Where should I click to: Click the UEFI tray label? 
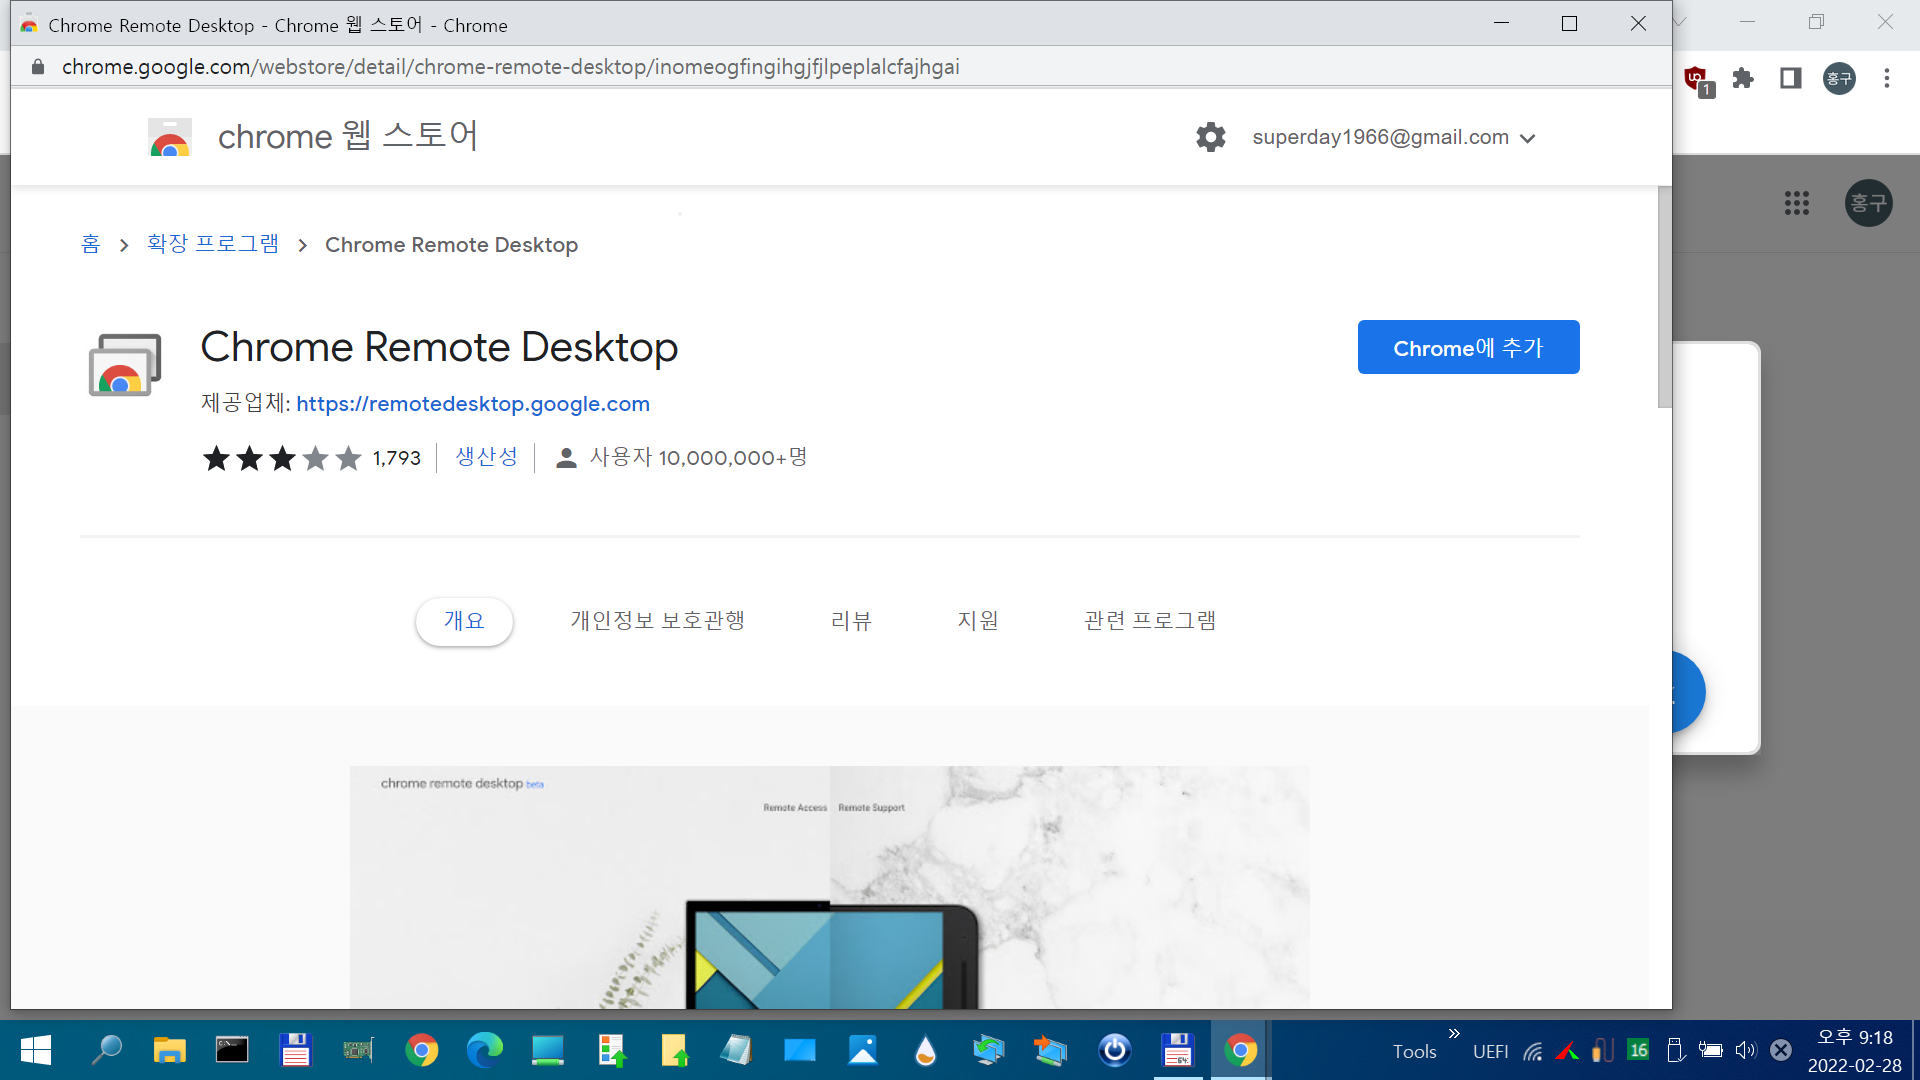(x=1490, y=1051)
